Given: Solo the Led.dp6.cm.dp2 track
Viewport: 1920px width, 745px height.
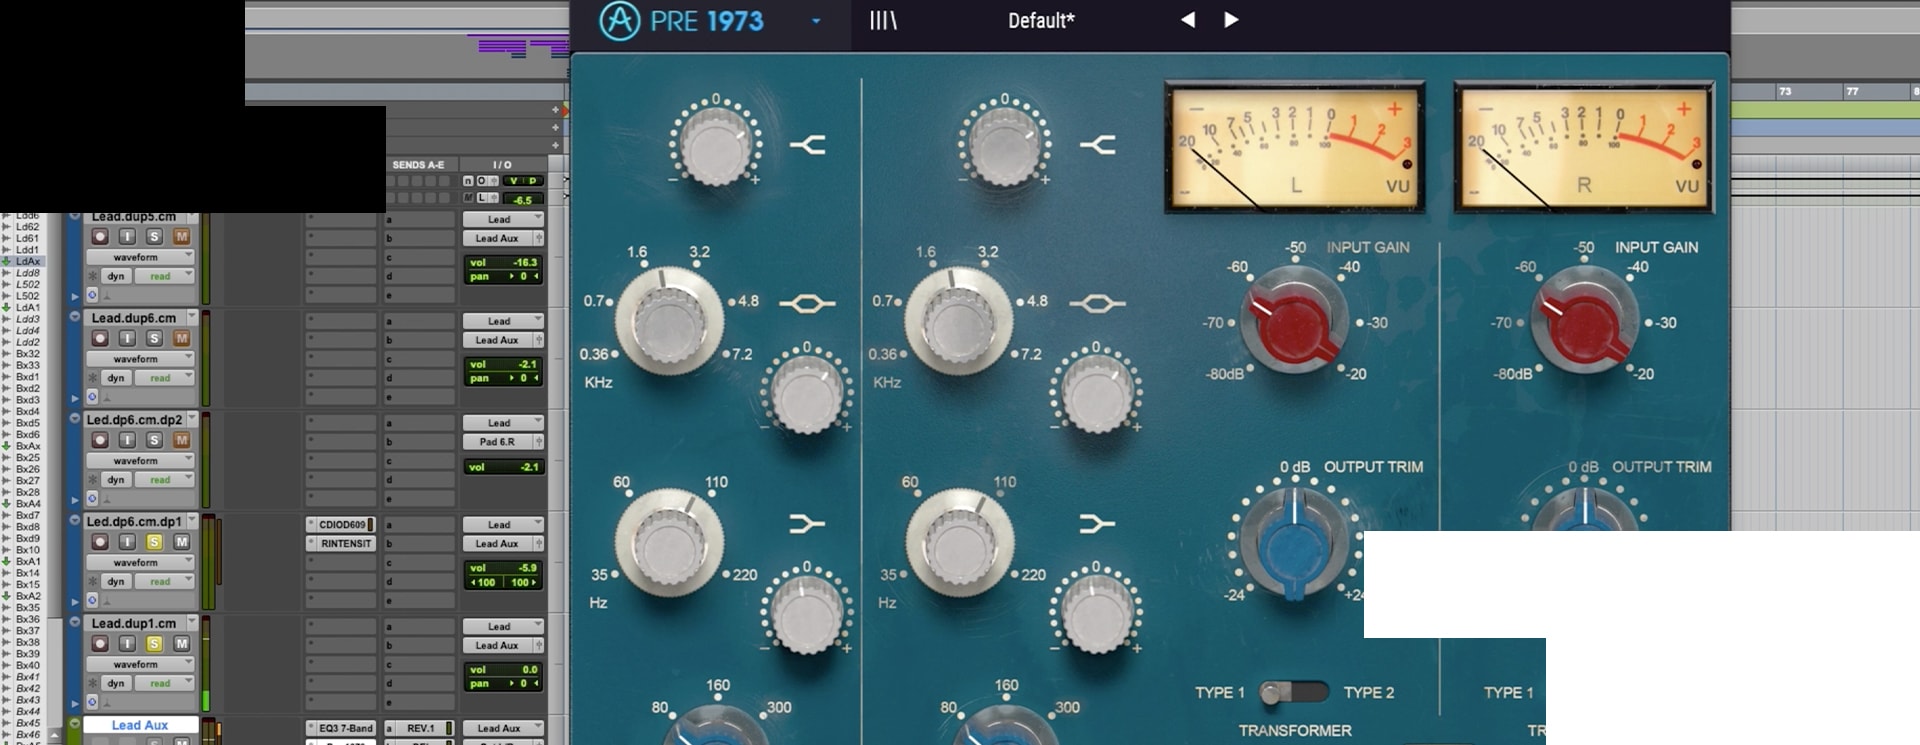Looking at the screenshot, I should coord(154,440).
